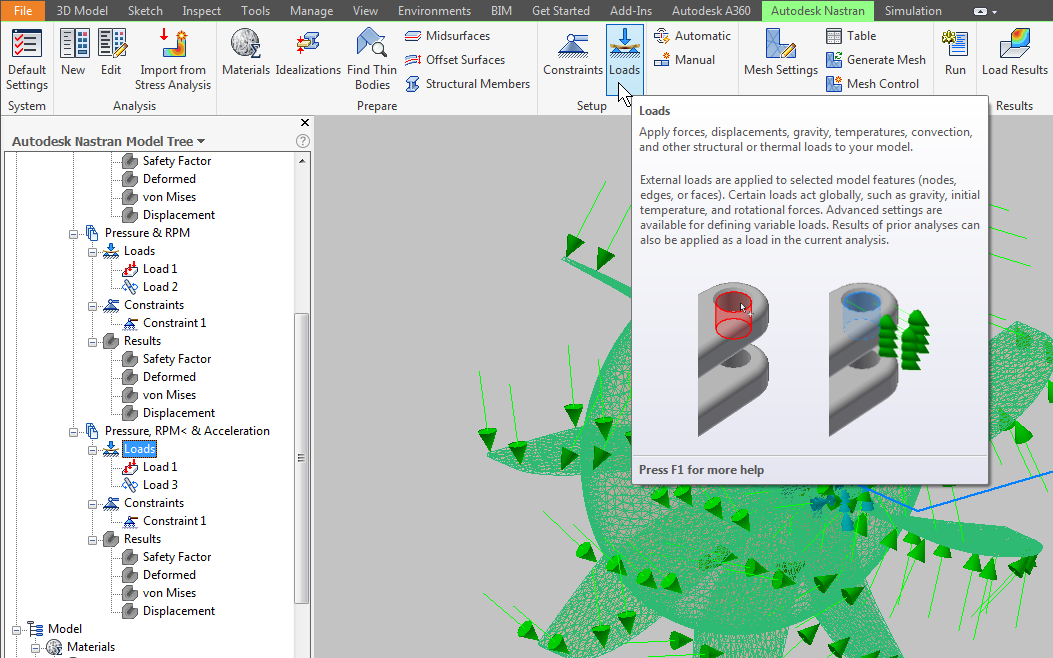Click the mesh Table command
1053x658 pixels.
click(x=851, y=36)
